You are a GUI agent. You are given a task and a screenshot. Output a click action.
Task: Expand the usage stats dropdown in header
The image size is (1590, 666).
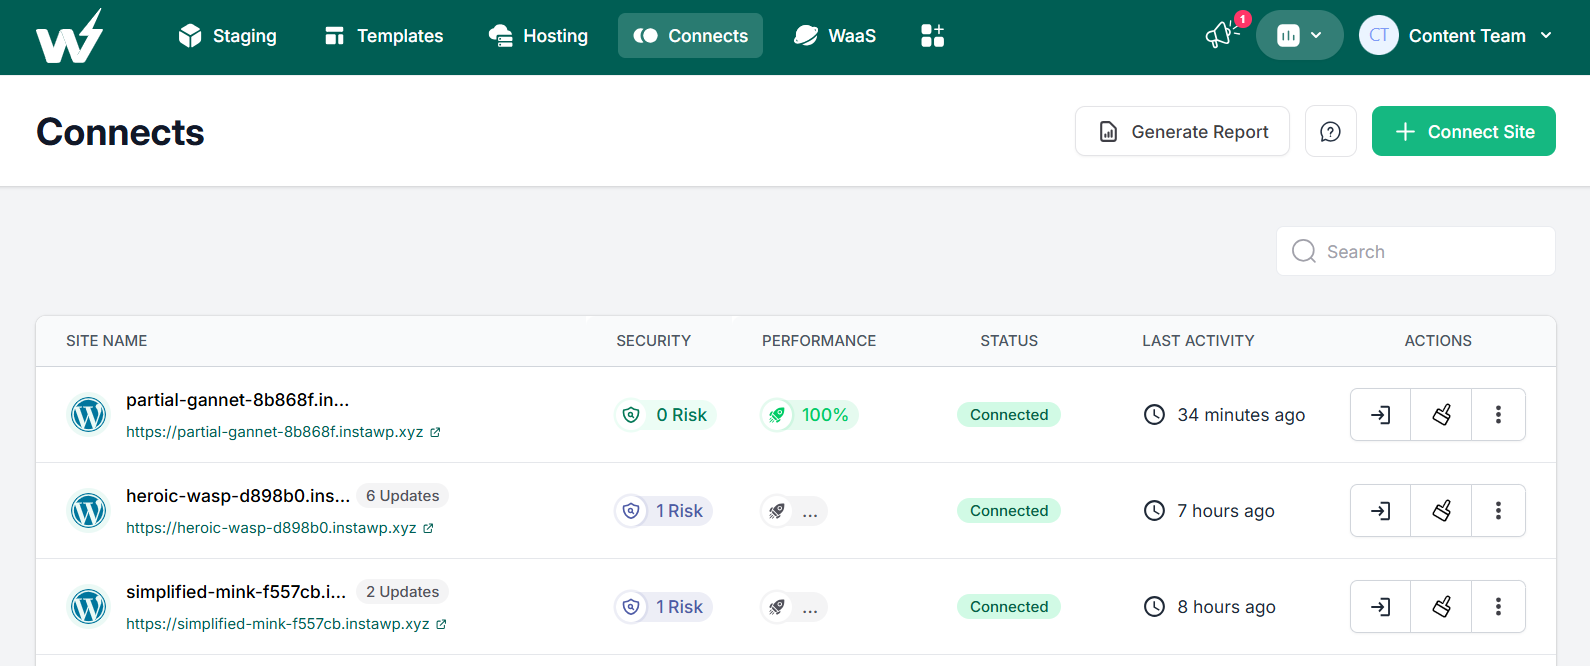point(1299,36)
